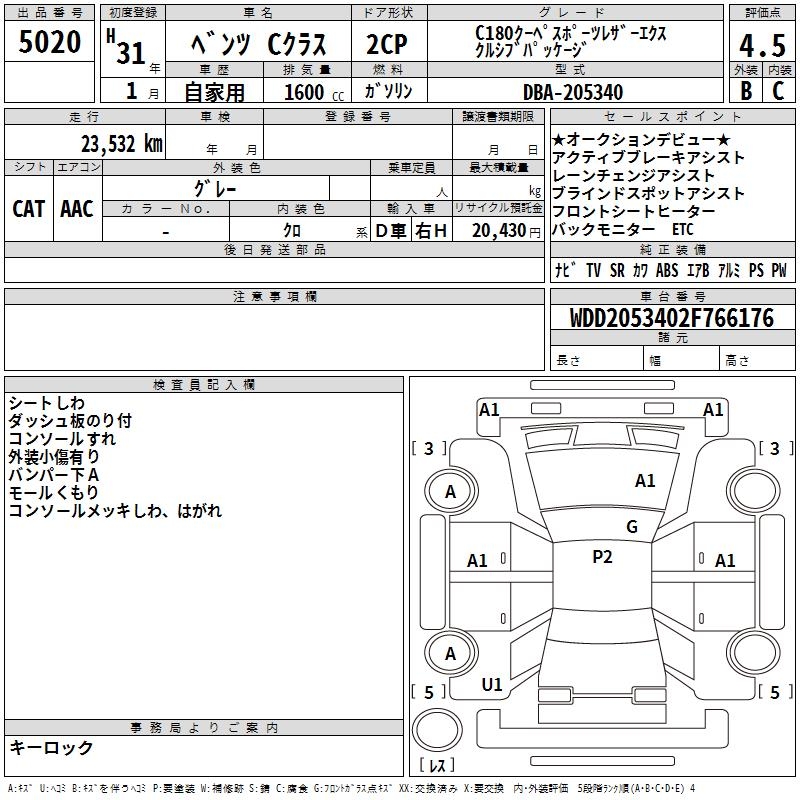Click the CAT shift type cell
Screen dimensions: 800x800
pos(28,208)
